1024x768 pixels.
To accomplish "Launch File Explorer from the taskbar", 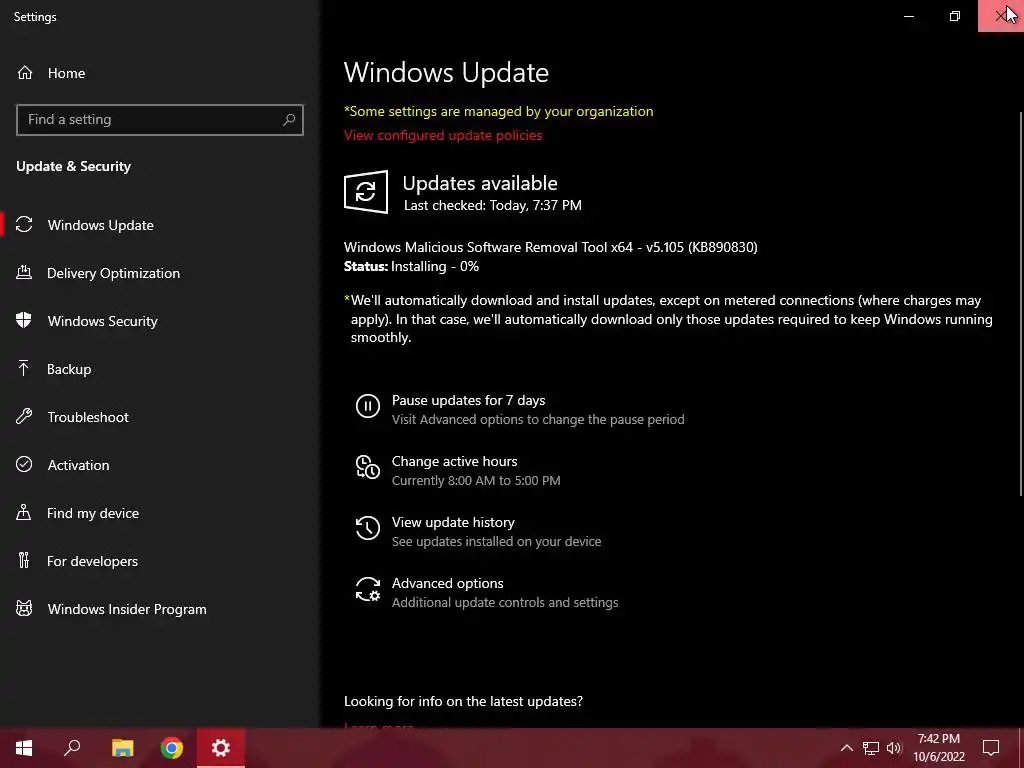I will (122, 748).
